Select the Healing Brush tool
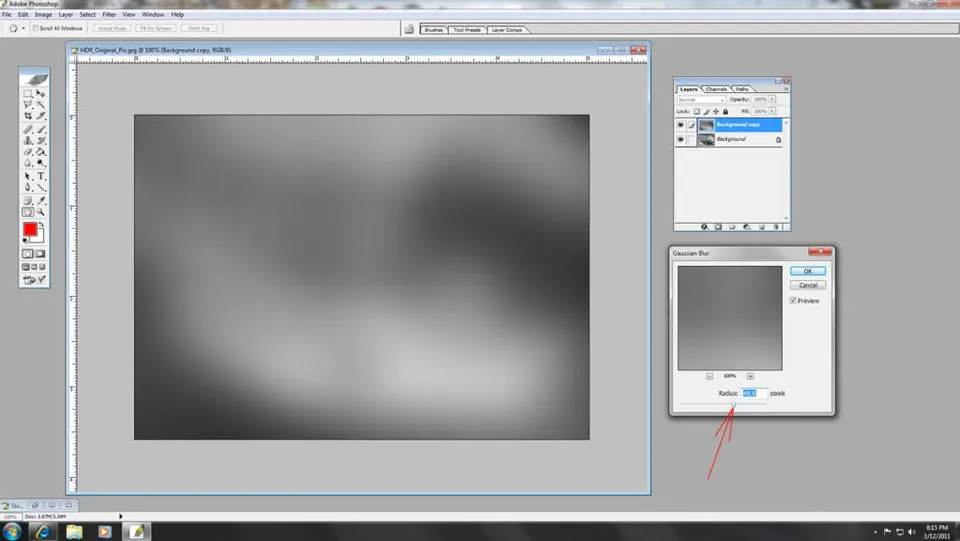Image resolution: width=960 pixels, height=541 pixels. click(x=28, y=130)
